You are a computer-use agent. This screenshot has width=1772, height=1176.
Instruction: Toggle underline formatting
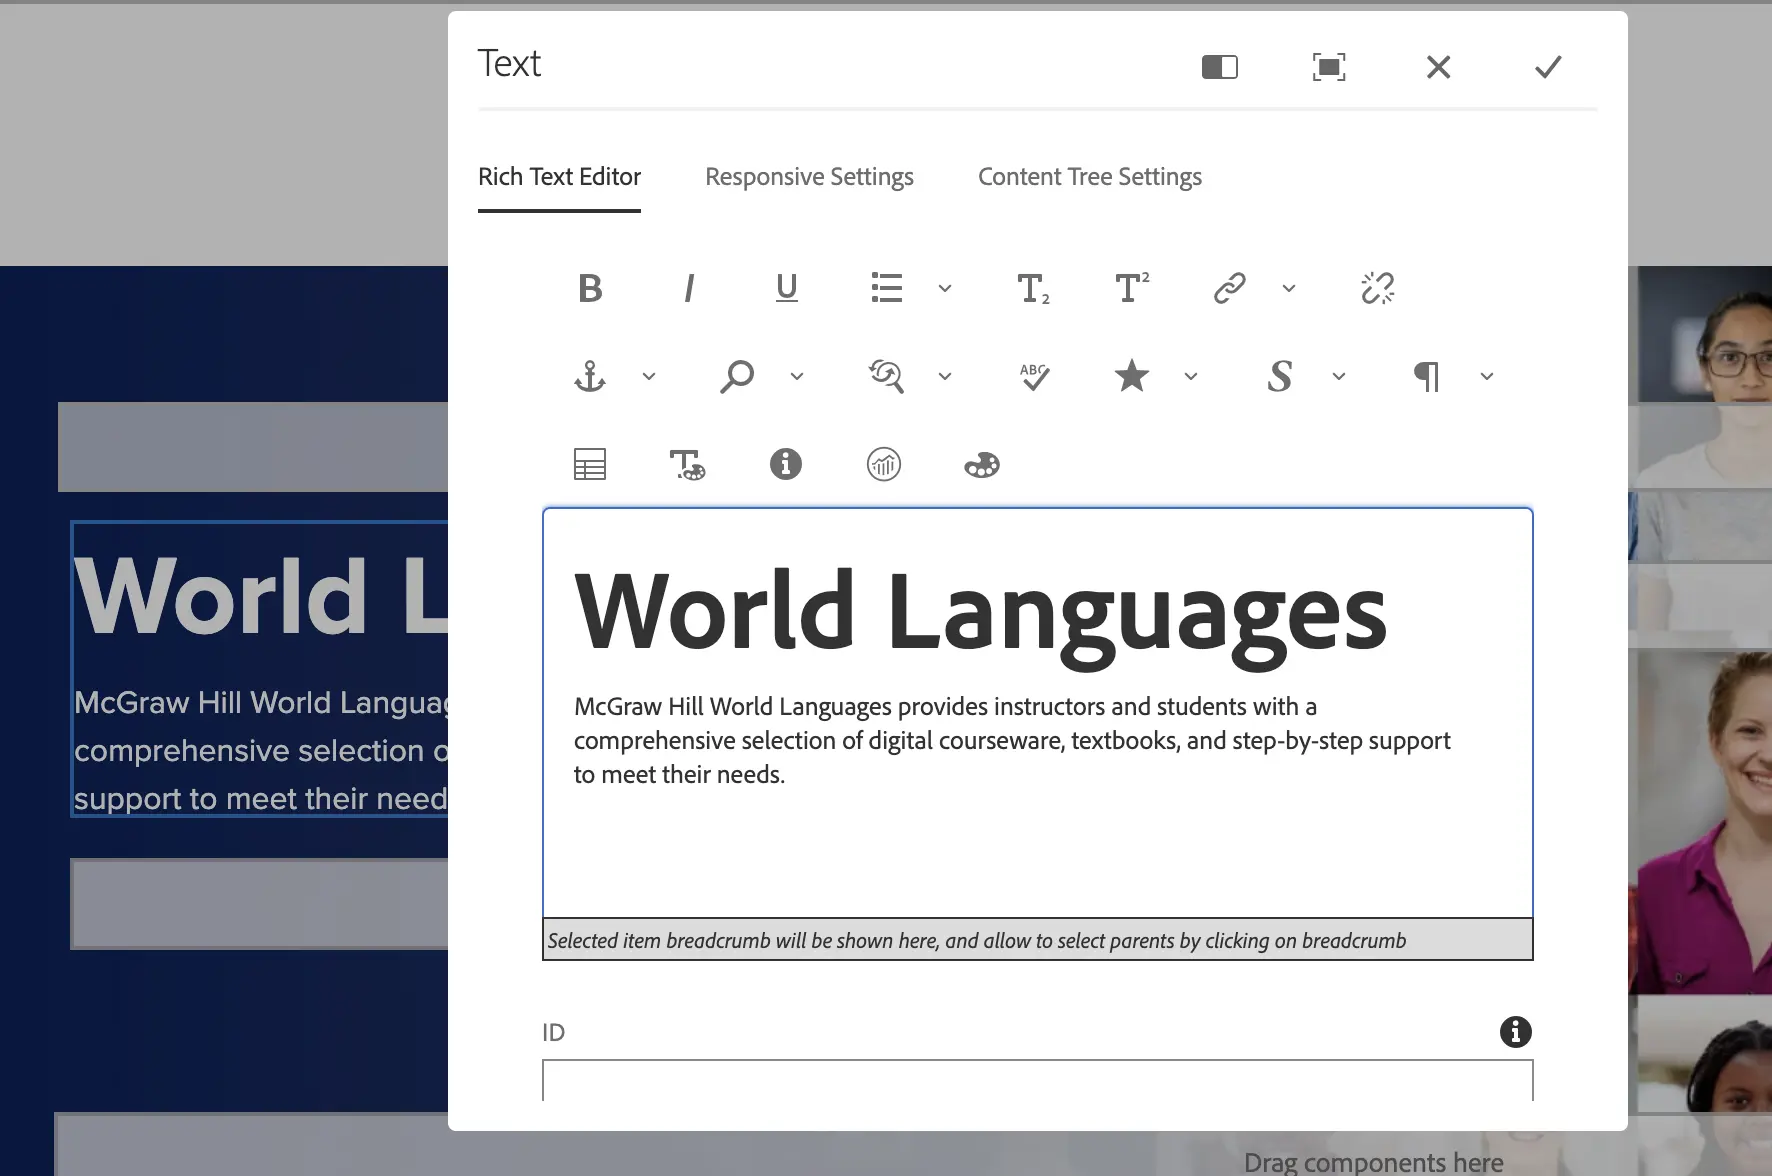tap(787, 289)
